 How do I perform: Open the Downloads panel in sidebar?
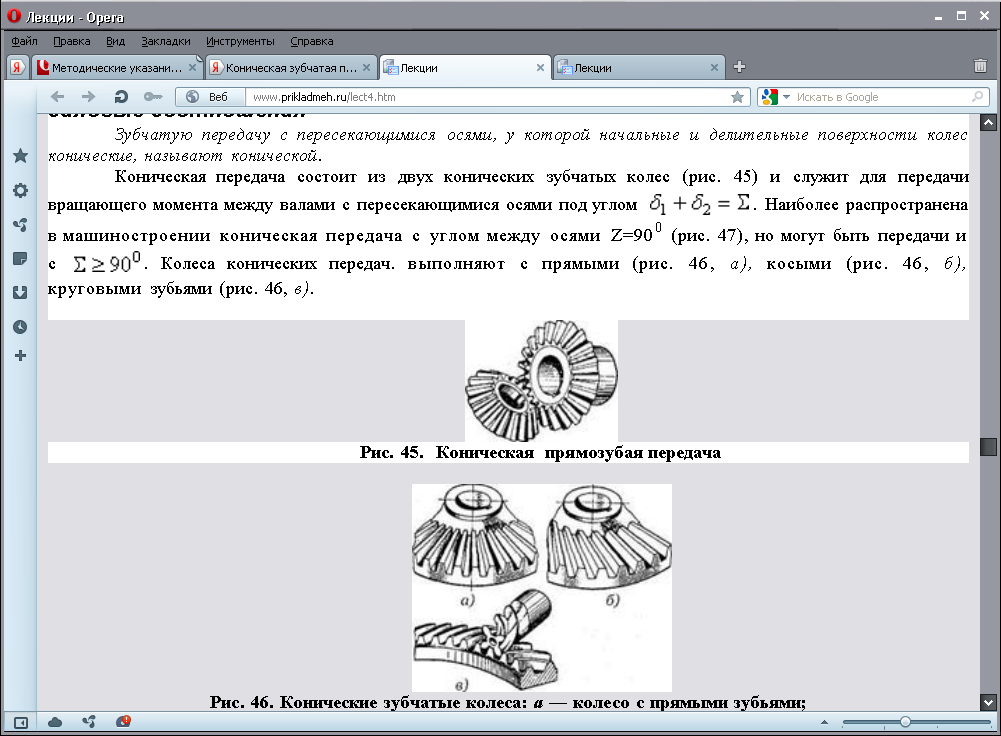20,292
